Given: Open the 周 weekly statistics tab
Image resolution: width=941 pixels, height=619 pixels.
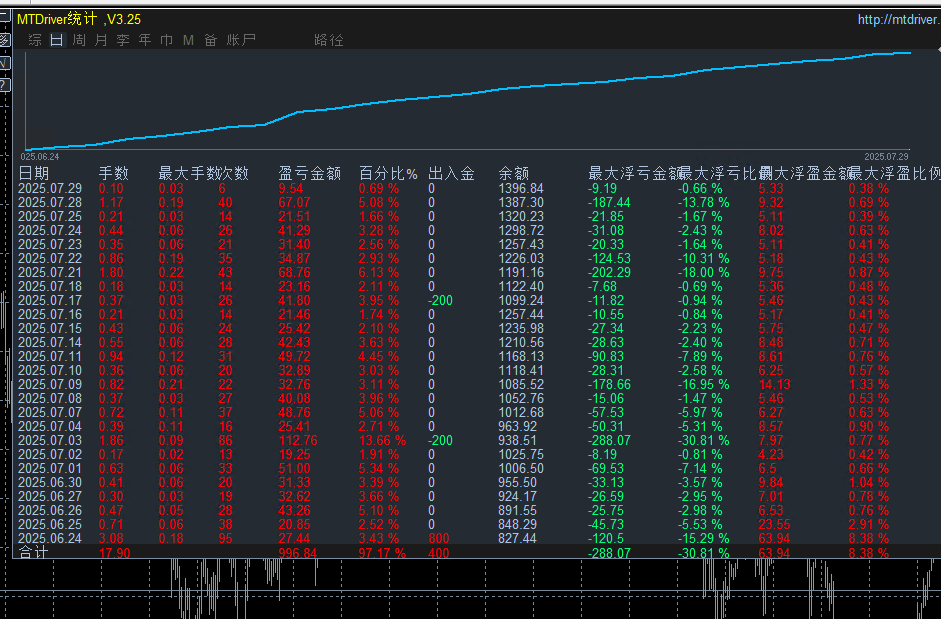Looking at the screenshot, I should click(79, 40).
